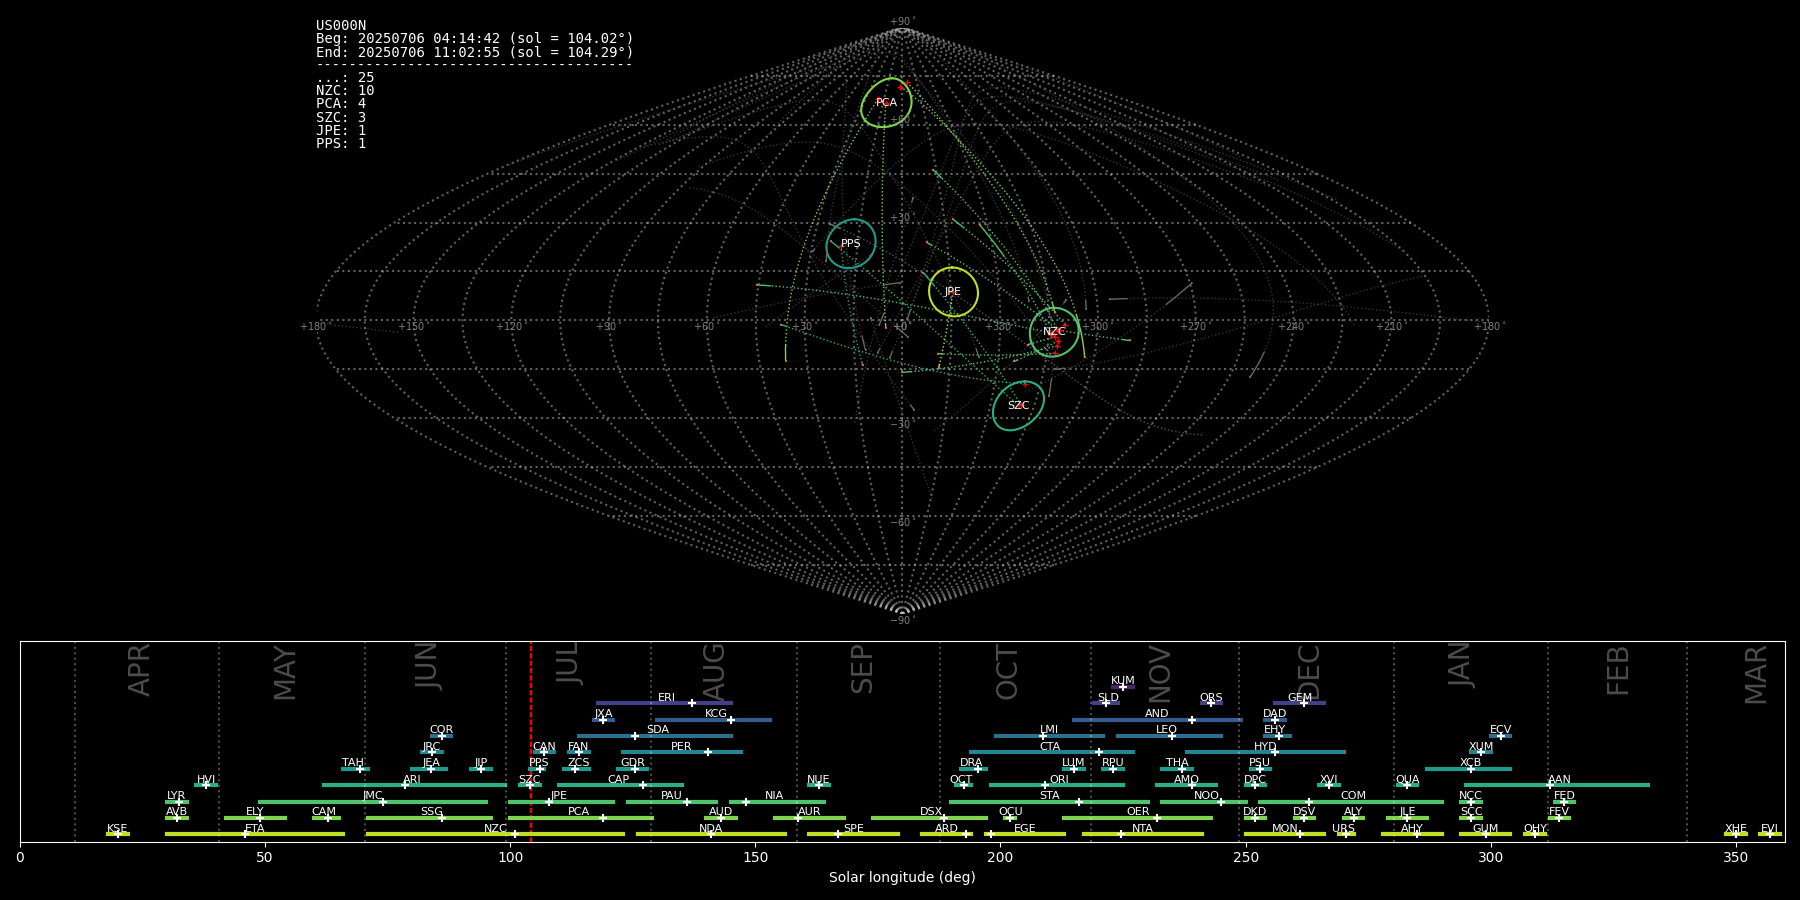Click the red dashed current-date line in the timeline
Image resolution: width=1800 pixels, height=900 pixels.
click(x=531, y=741)
